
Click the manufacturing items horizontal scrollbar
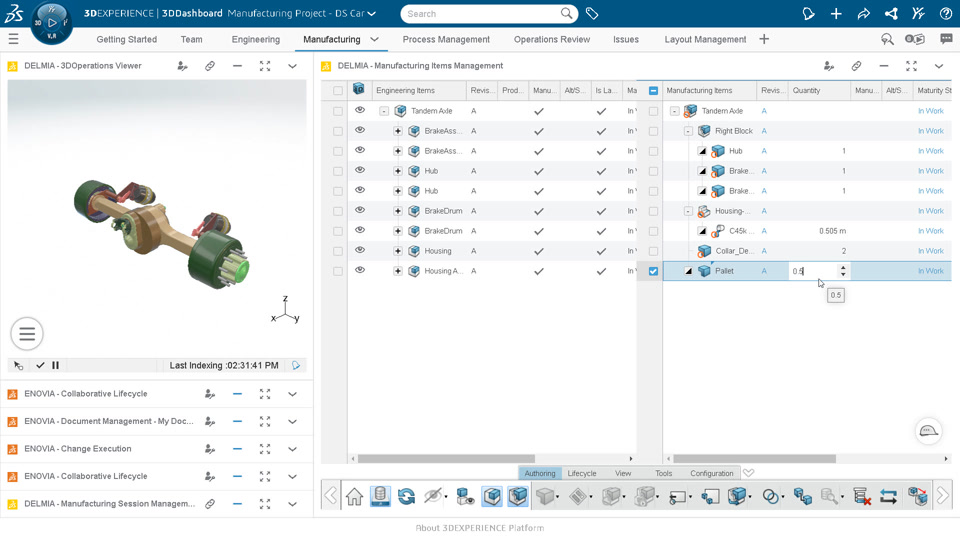[x=754, y=459]
